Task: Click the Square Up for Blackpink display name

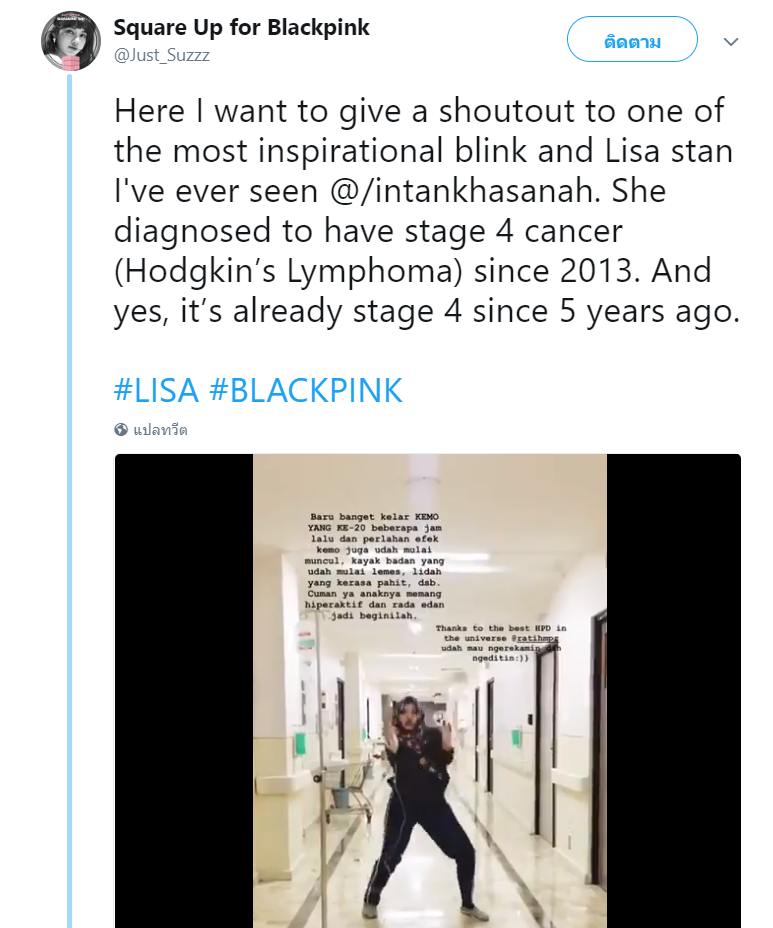Action: click(x=241, y=27)
